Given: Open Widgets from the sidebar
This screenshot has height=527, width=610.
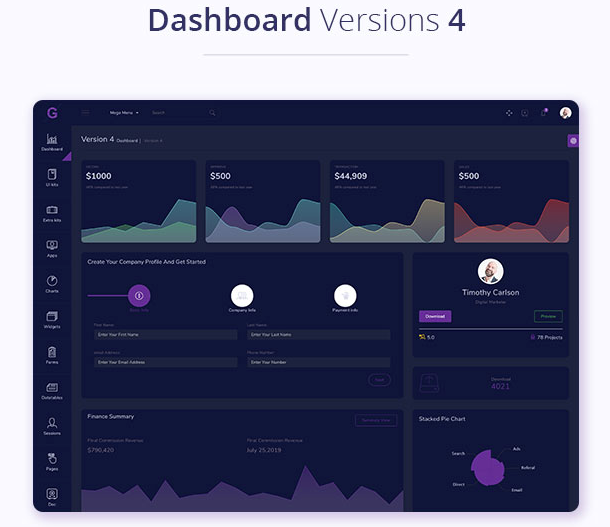Looking at the screenshot, I should coord(52,318).
